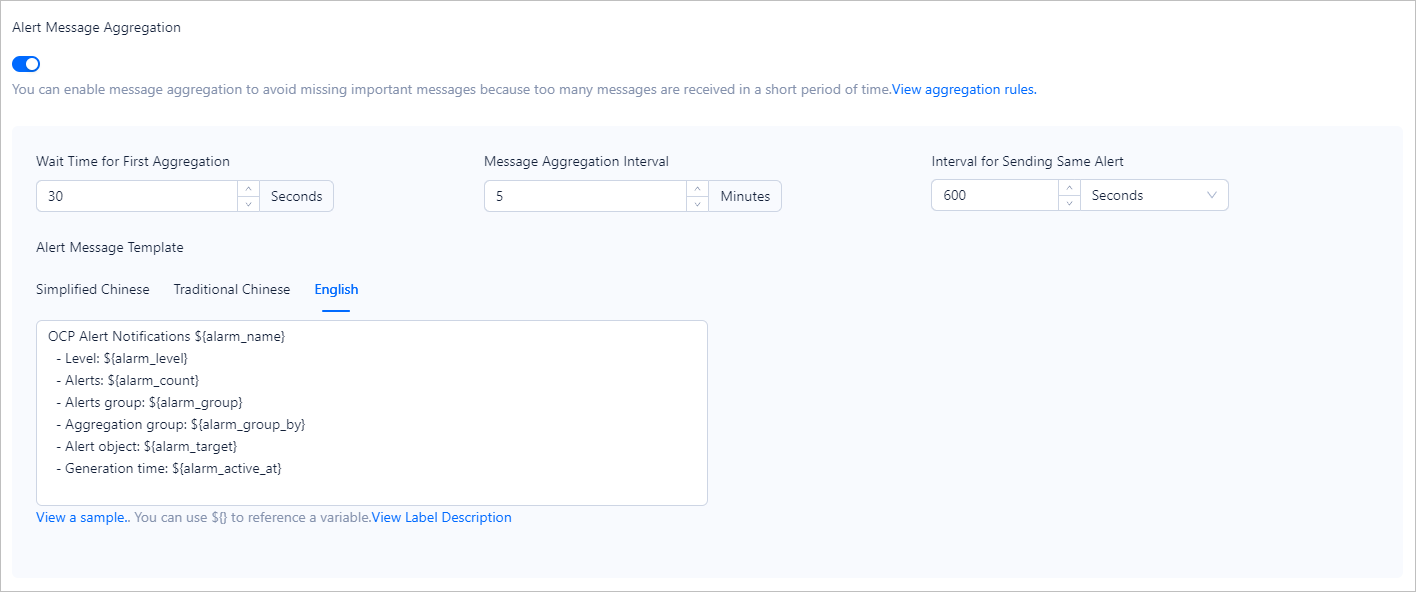Decrease the Interval for Sending Same Alert value
The height and width of the screenshot is (592, 1416).
(1069, 204)
